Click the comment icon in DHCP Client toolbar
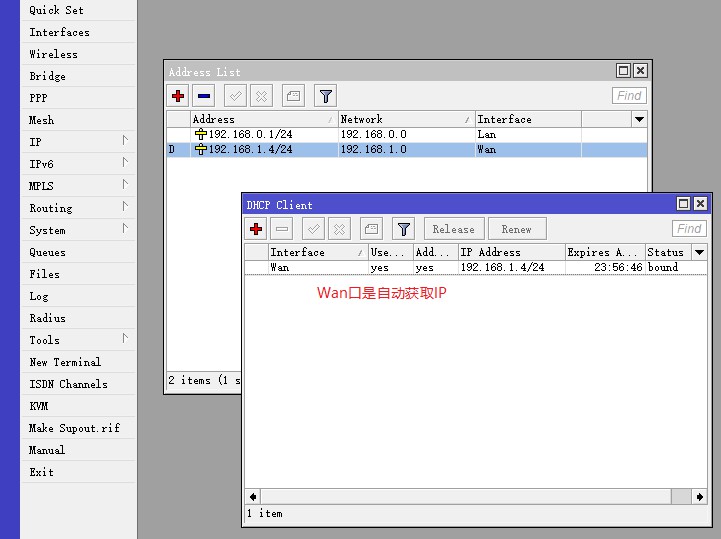Screen dimensions: 721x539 (x=371, y=229)
